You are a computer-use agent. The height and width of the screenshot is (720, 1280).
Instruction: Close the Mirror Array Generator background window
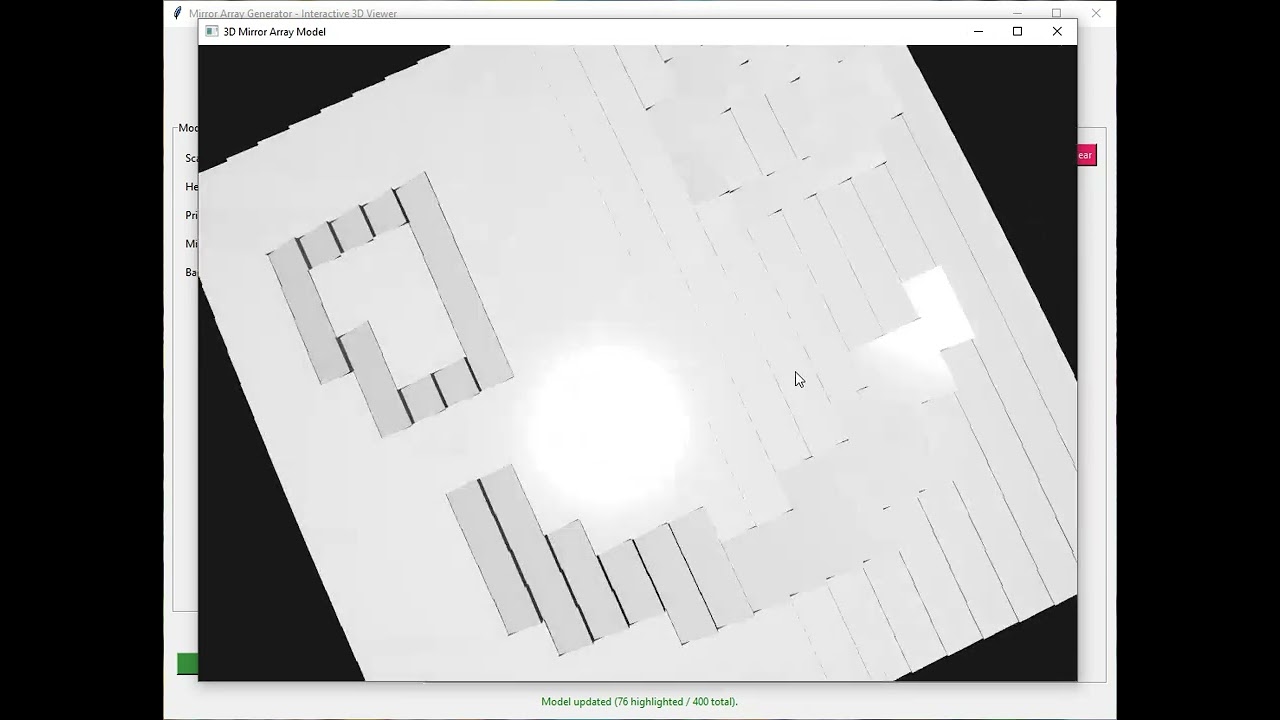(x=1096, y=13)
